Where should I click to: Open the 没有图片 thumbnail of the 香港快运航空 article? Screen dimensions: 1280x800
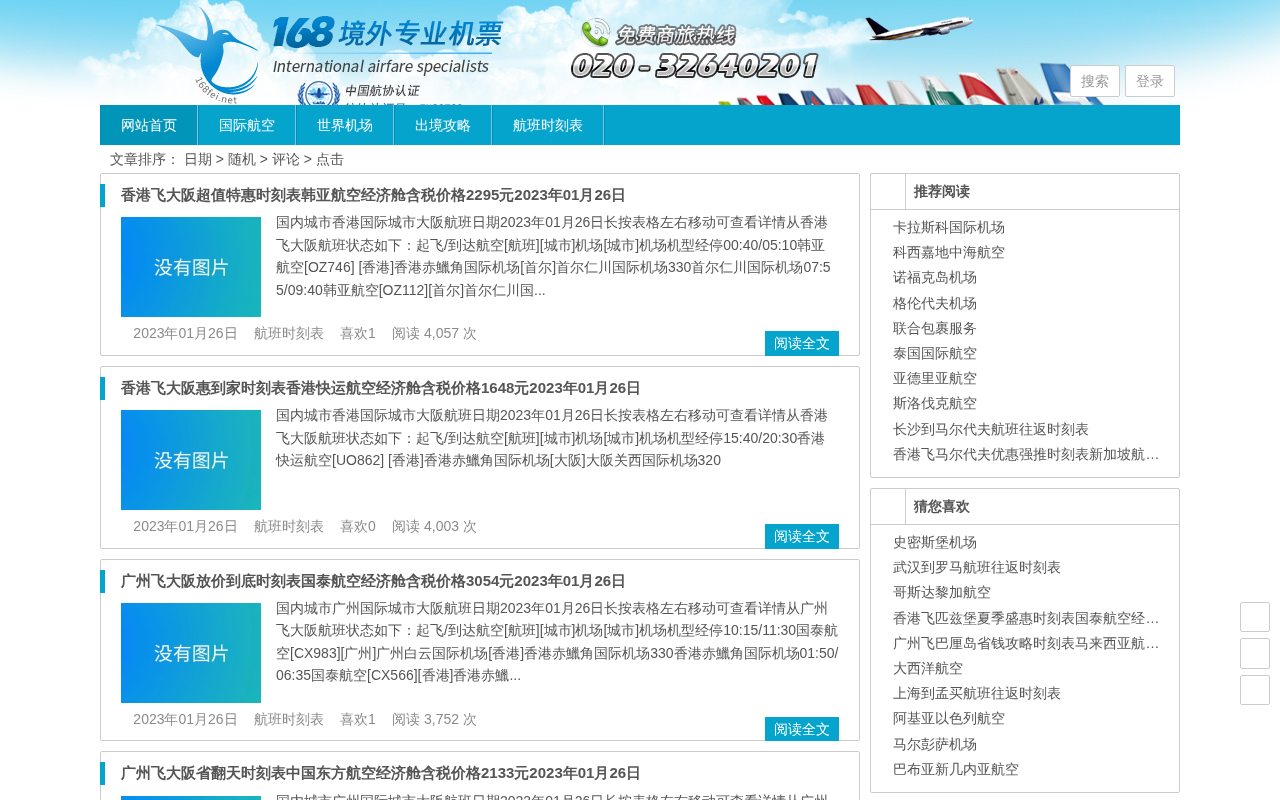pos(191,460)
